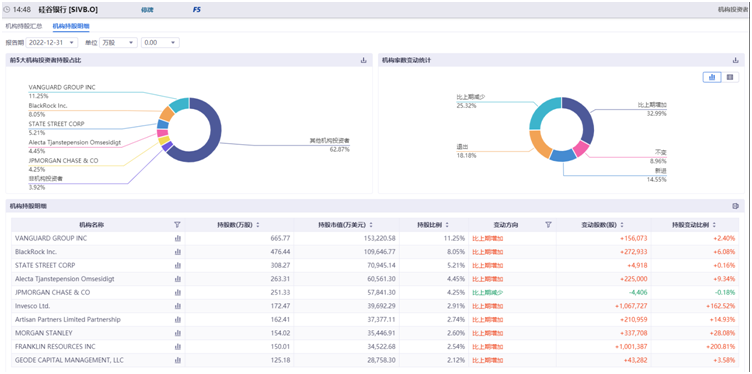Switch count change panel to chart view
The width and height of the screenshot is (752, 374).
pyautogui.click(x=712, y=77)
